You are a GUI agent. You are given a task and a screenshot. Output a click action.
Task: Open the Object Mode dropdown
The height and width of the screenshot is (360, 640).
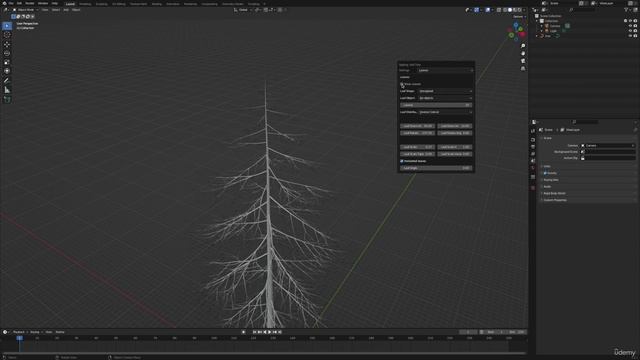pyautogui.click(x=25, y=10)
